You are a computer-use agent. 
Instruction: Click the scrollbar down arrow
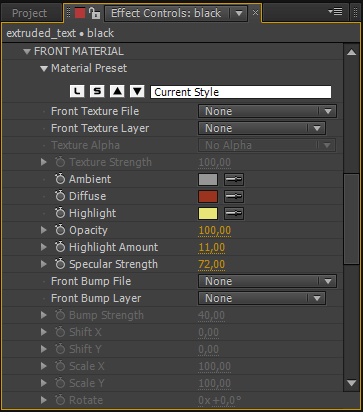[351, 383]
